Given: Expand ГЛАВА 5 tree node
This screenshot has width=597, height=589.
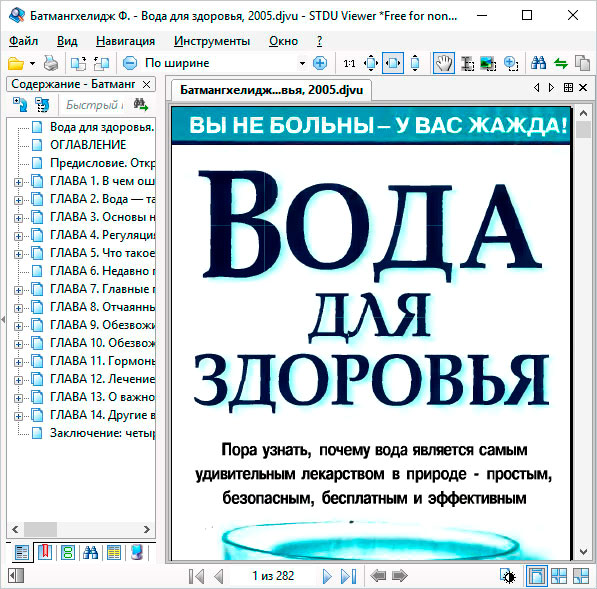Looking at the screenshot, I should click(18, 254).
